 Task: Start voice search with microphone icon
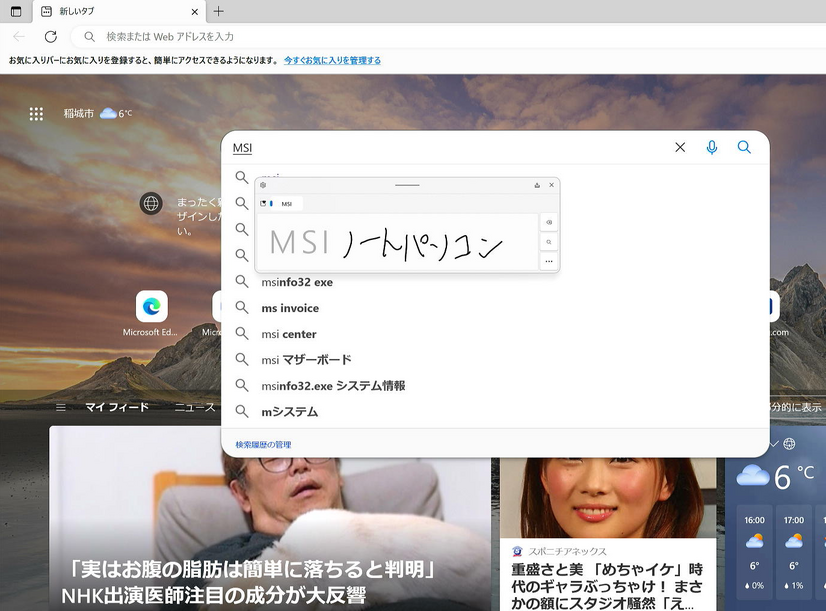pos(712,147)
